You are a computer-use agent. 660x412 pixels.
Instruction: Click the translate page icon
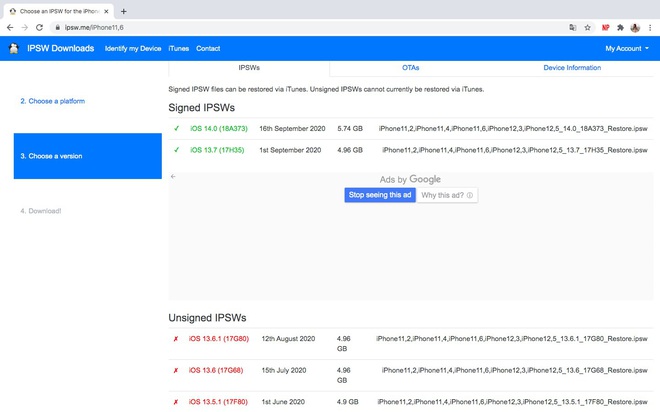[x=572, y=27]
